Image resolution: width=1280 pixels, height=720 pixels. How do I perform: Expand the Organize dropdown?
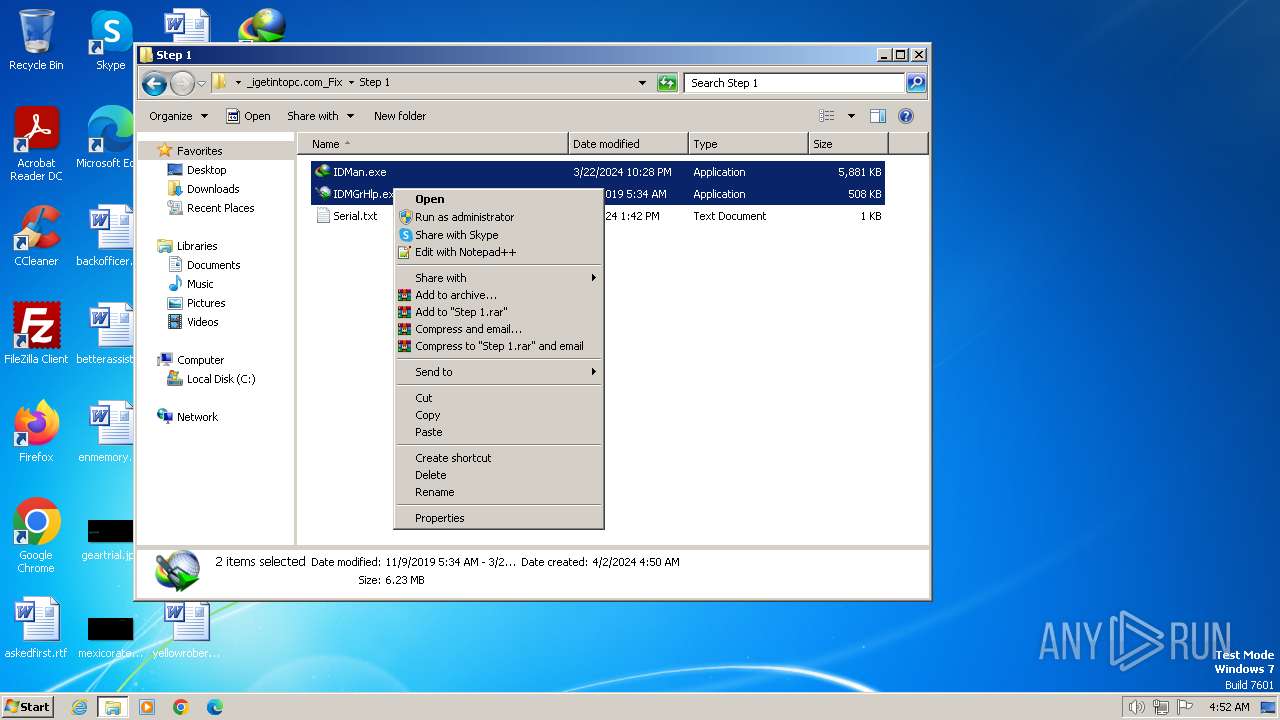coord(179,116)
